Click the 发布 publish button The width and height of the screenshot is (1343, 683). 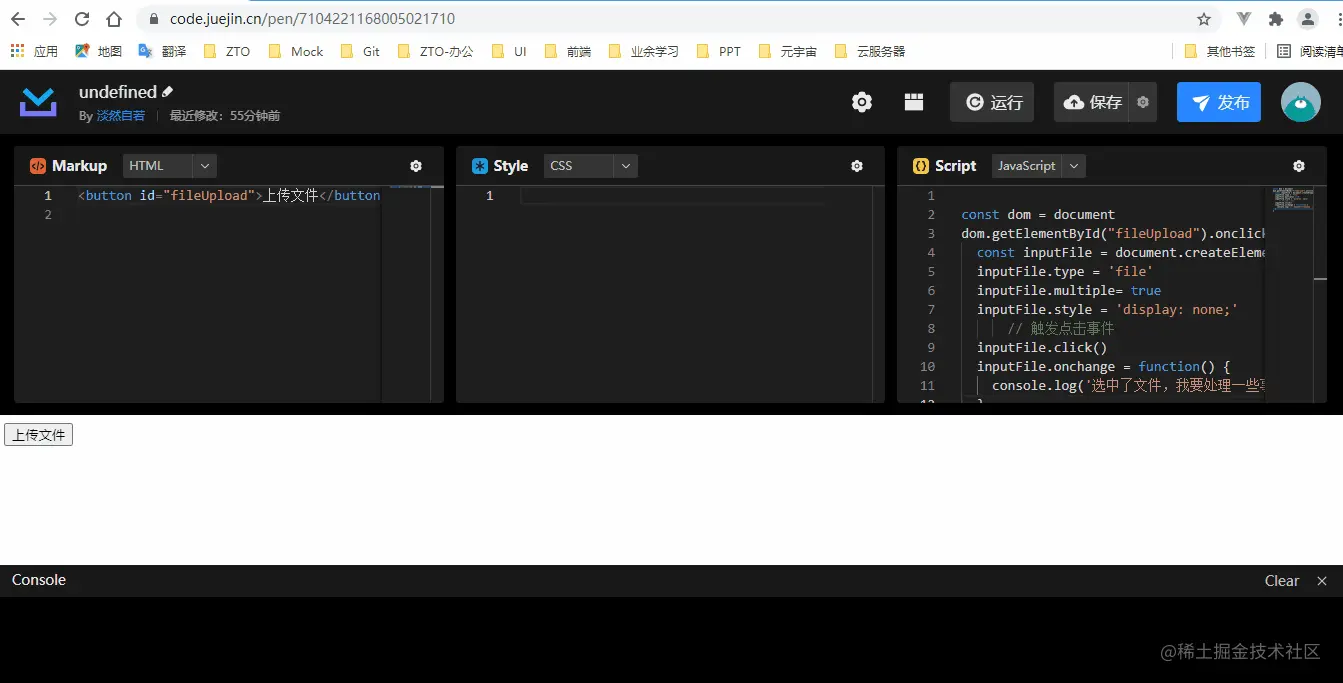click(x=1218, y=101)
